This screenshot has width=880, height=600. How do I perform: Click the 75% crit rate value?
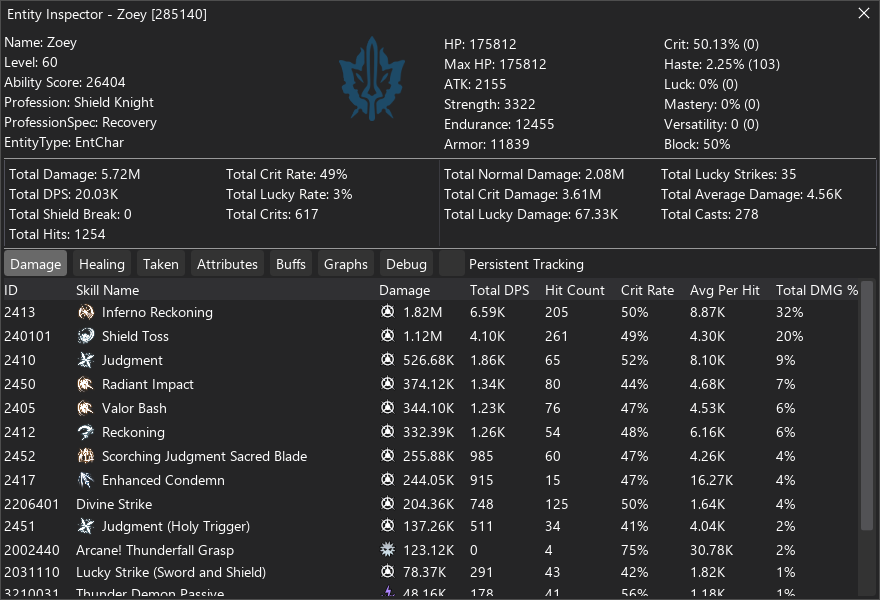point(634,550)
